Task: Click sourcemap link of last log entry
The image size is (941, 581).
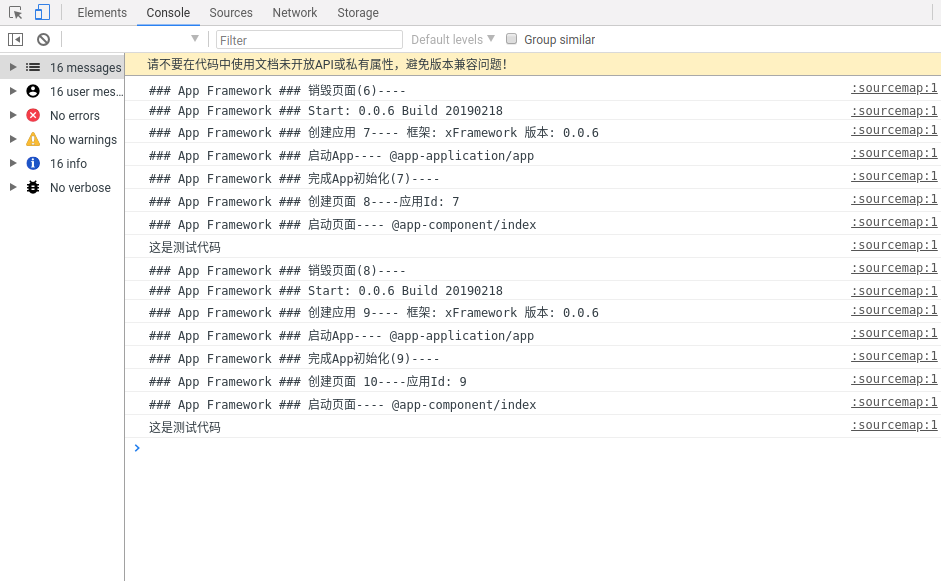Action: pyautogui.click(x=894, y=425)
